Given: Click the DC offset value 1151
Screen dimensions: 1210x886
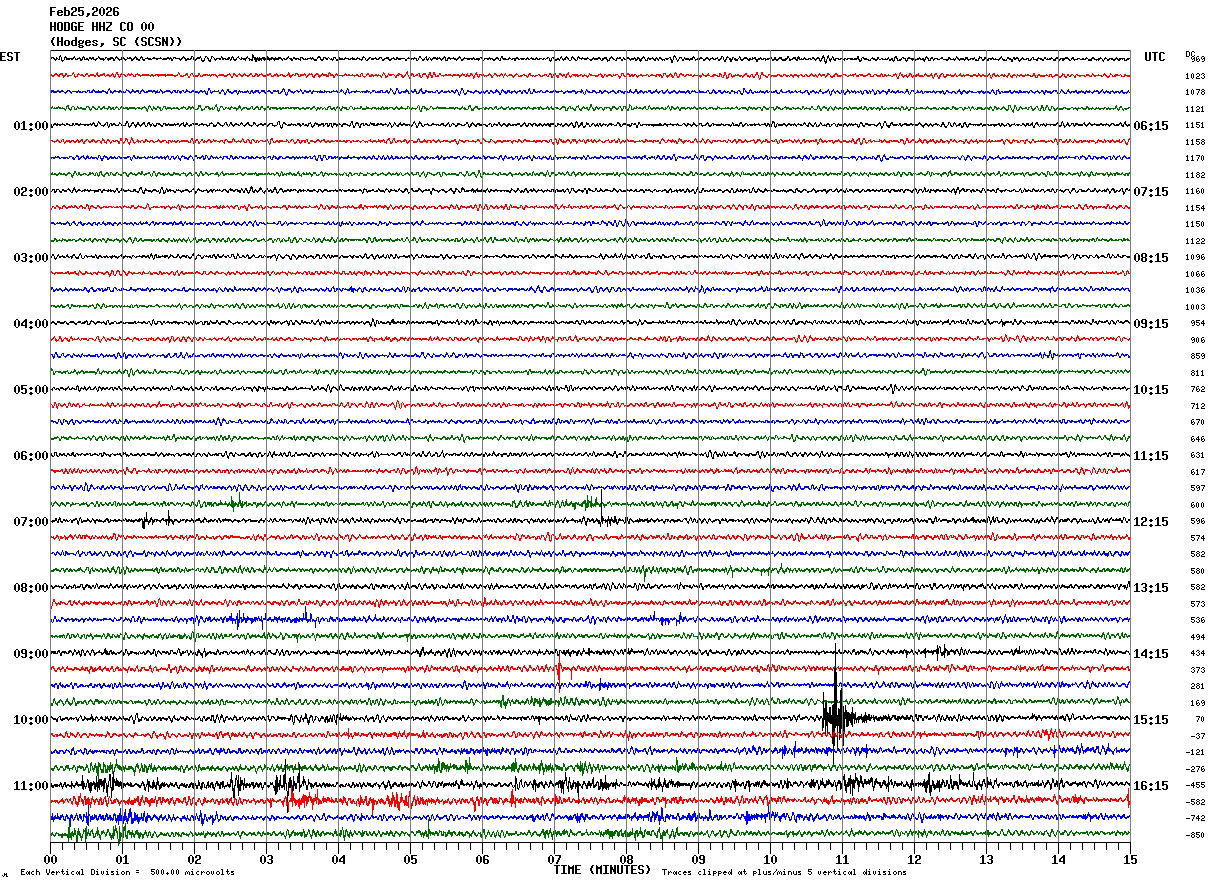Looking at the screenshot, I should [x=1195, y=126].
